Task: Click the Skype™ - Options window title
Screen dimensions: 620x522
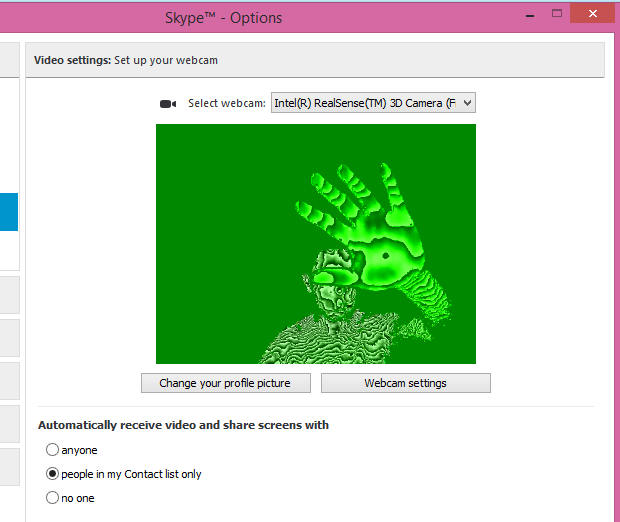Action: 223,18
